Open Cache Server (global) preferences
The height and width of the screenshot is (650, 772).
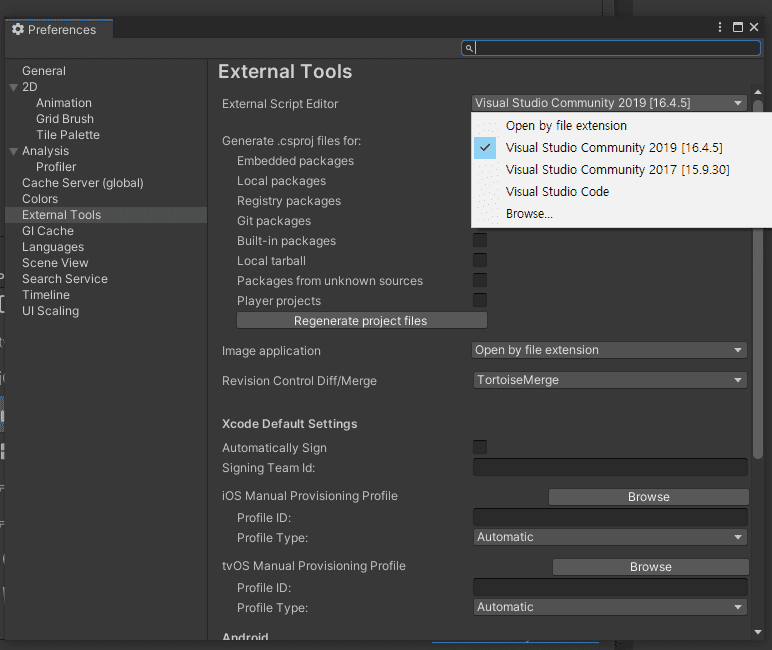click(83, 183)
